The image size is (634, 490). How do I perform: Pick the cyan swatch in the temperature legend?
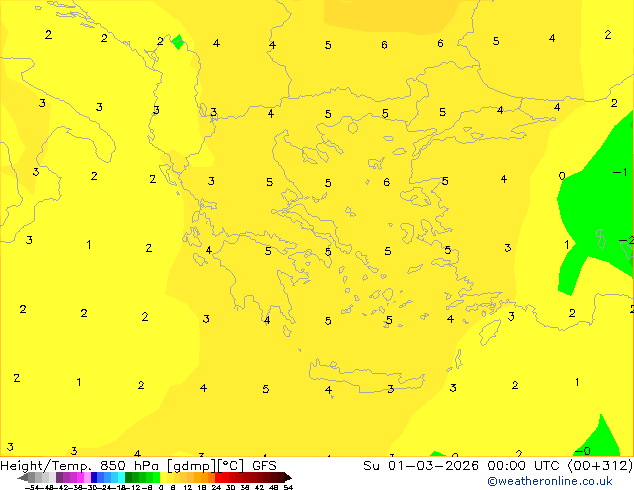(x=121, y=477)
